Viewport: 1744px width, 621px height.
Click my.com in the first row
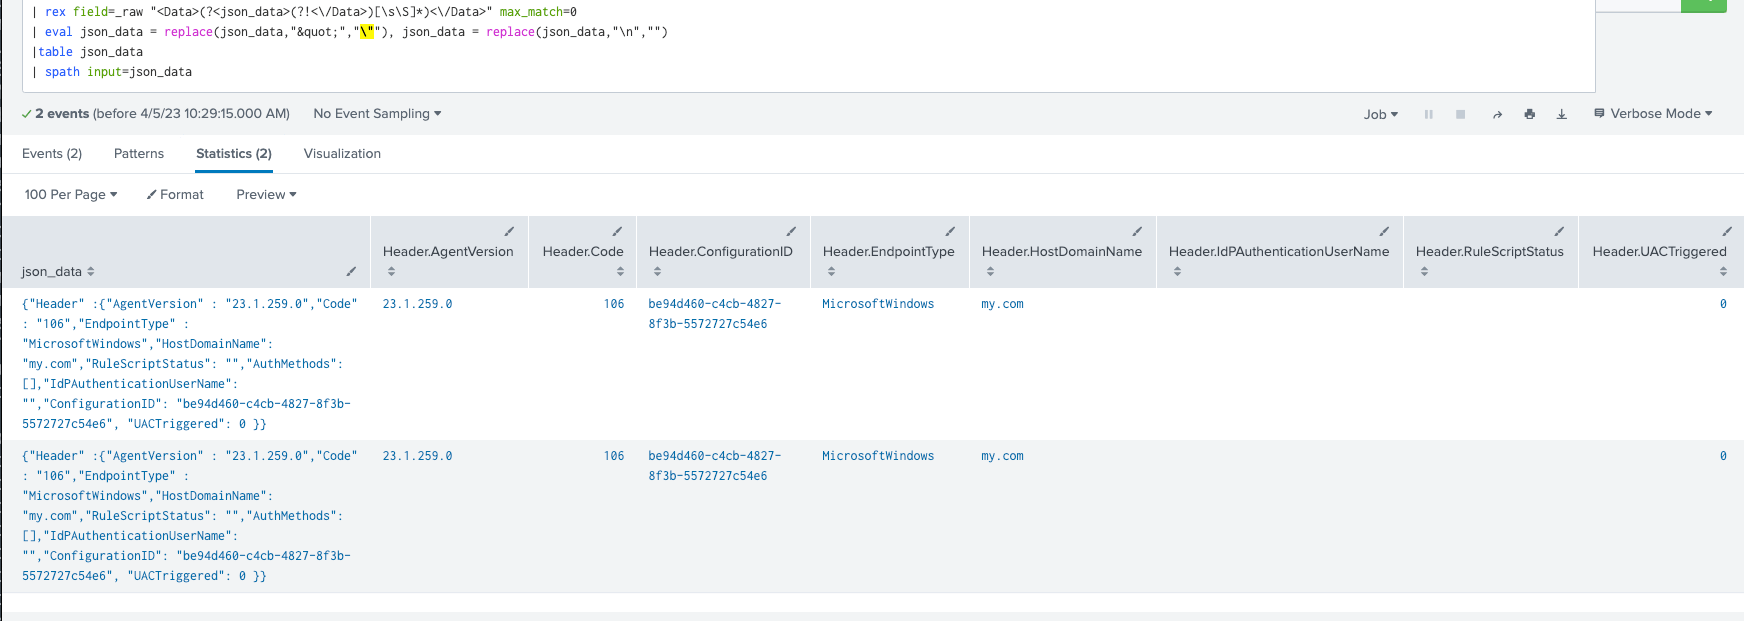tap(1002, 304)
